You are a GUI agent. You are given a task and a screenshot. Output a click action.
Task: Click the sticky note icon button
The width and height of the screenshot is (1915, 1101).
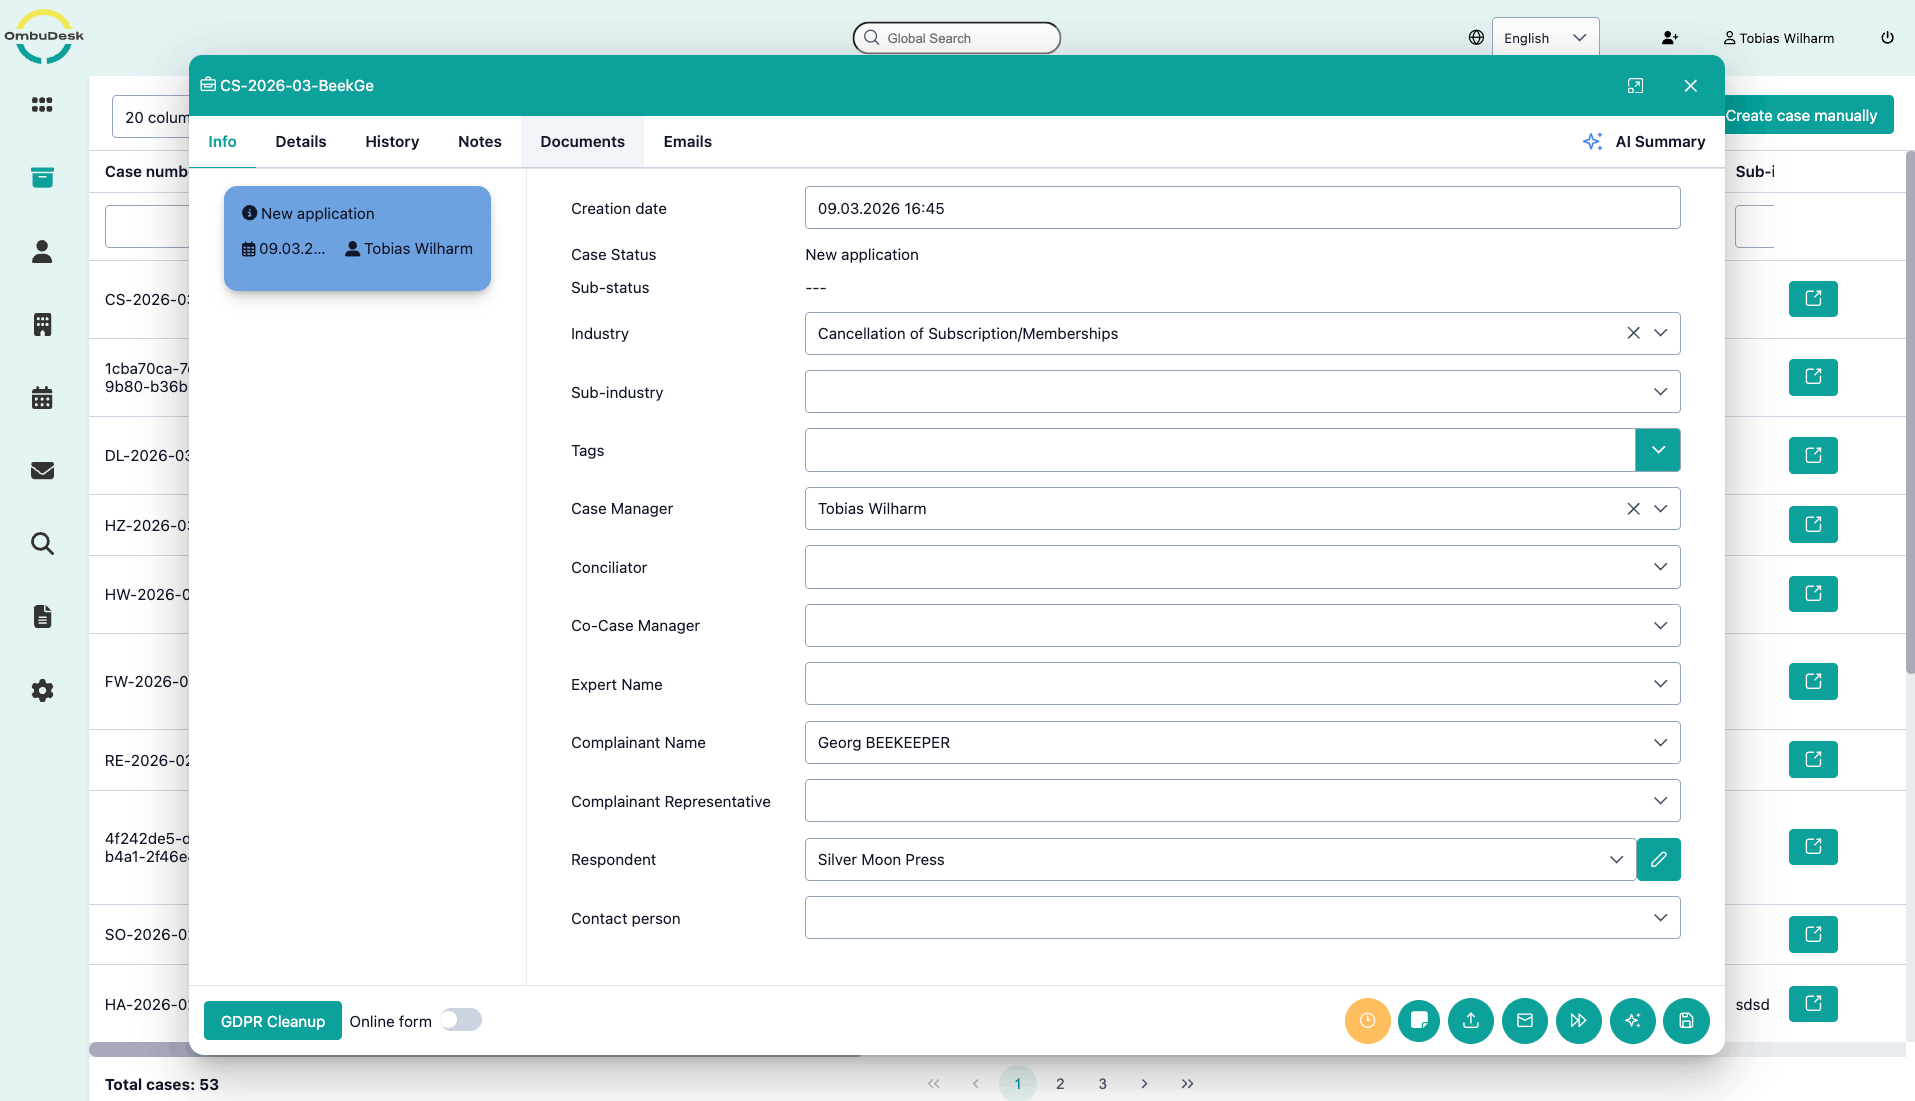pyautogui.click(x=1419, y=1021)
